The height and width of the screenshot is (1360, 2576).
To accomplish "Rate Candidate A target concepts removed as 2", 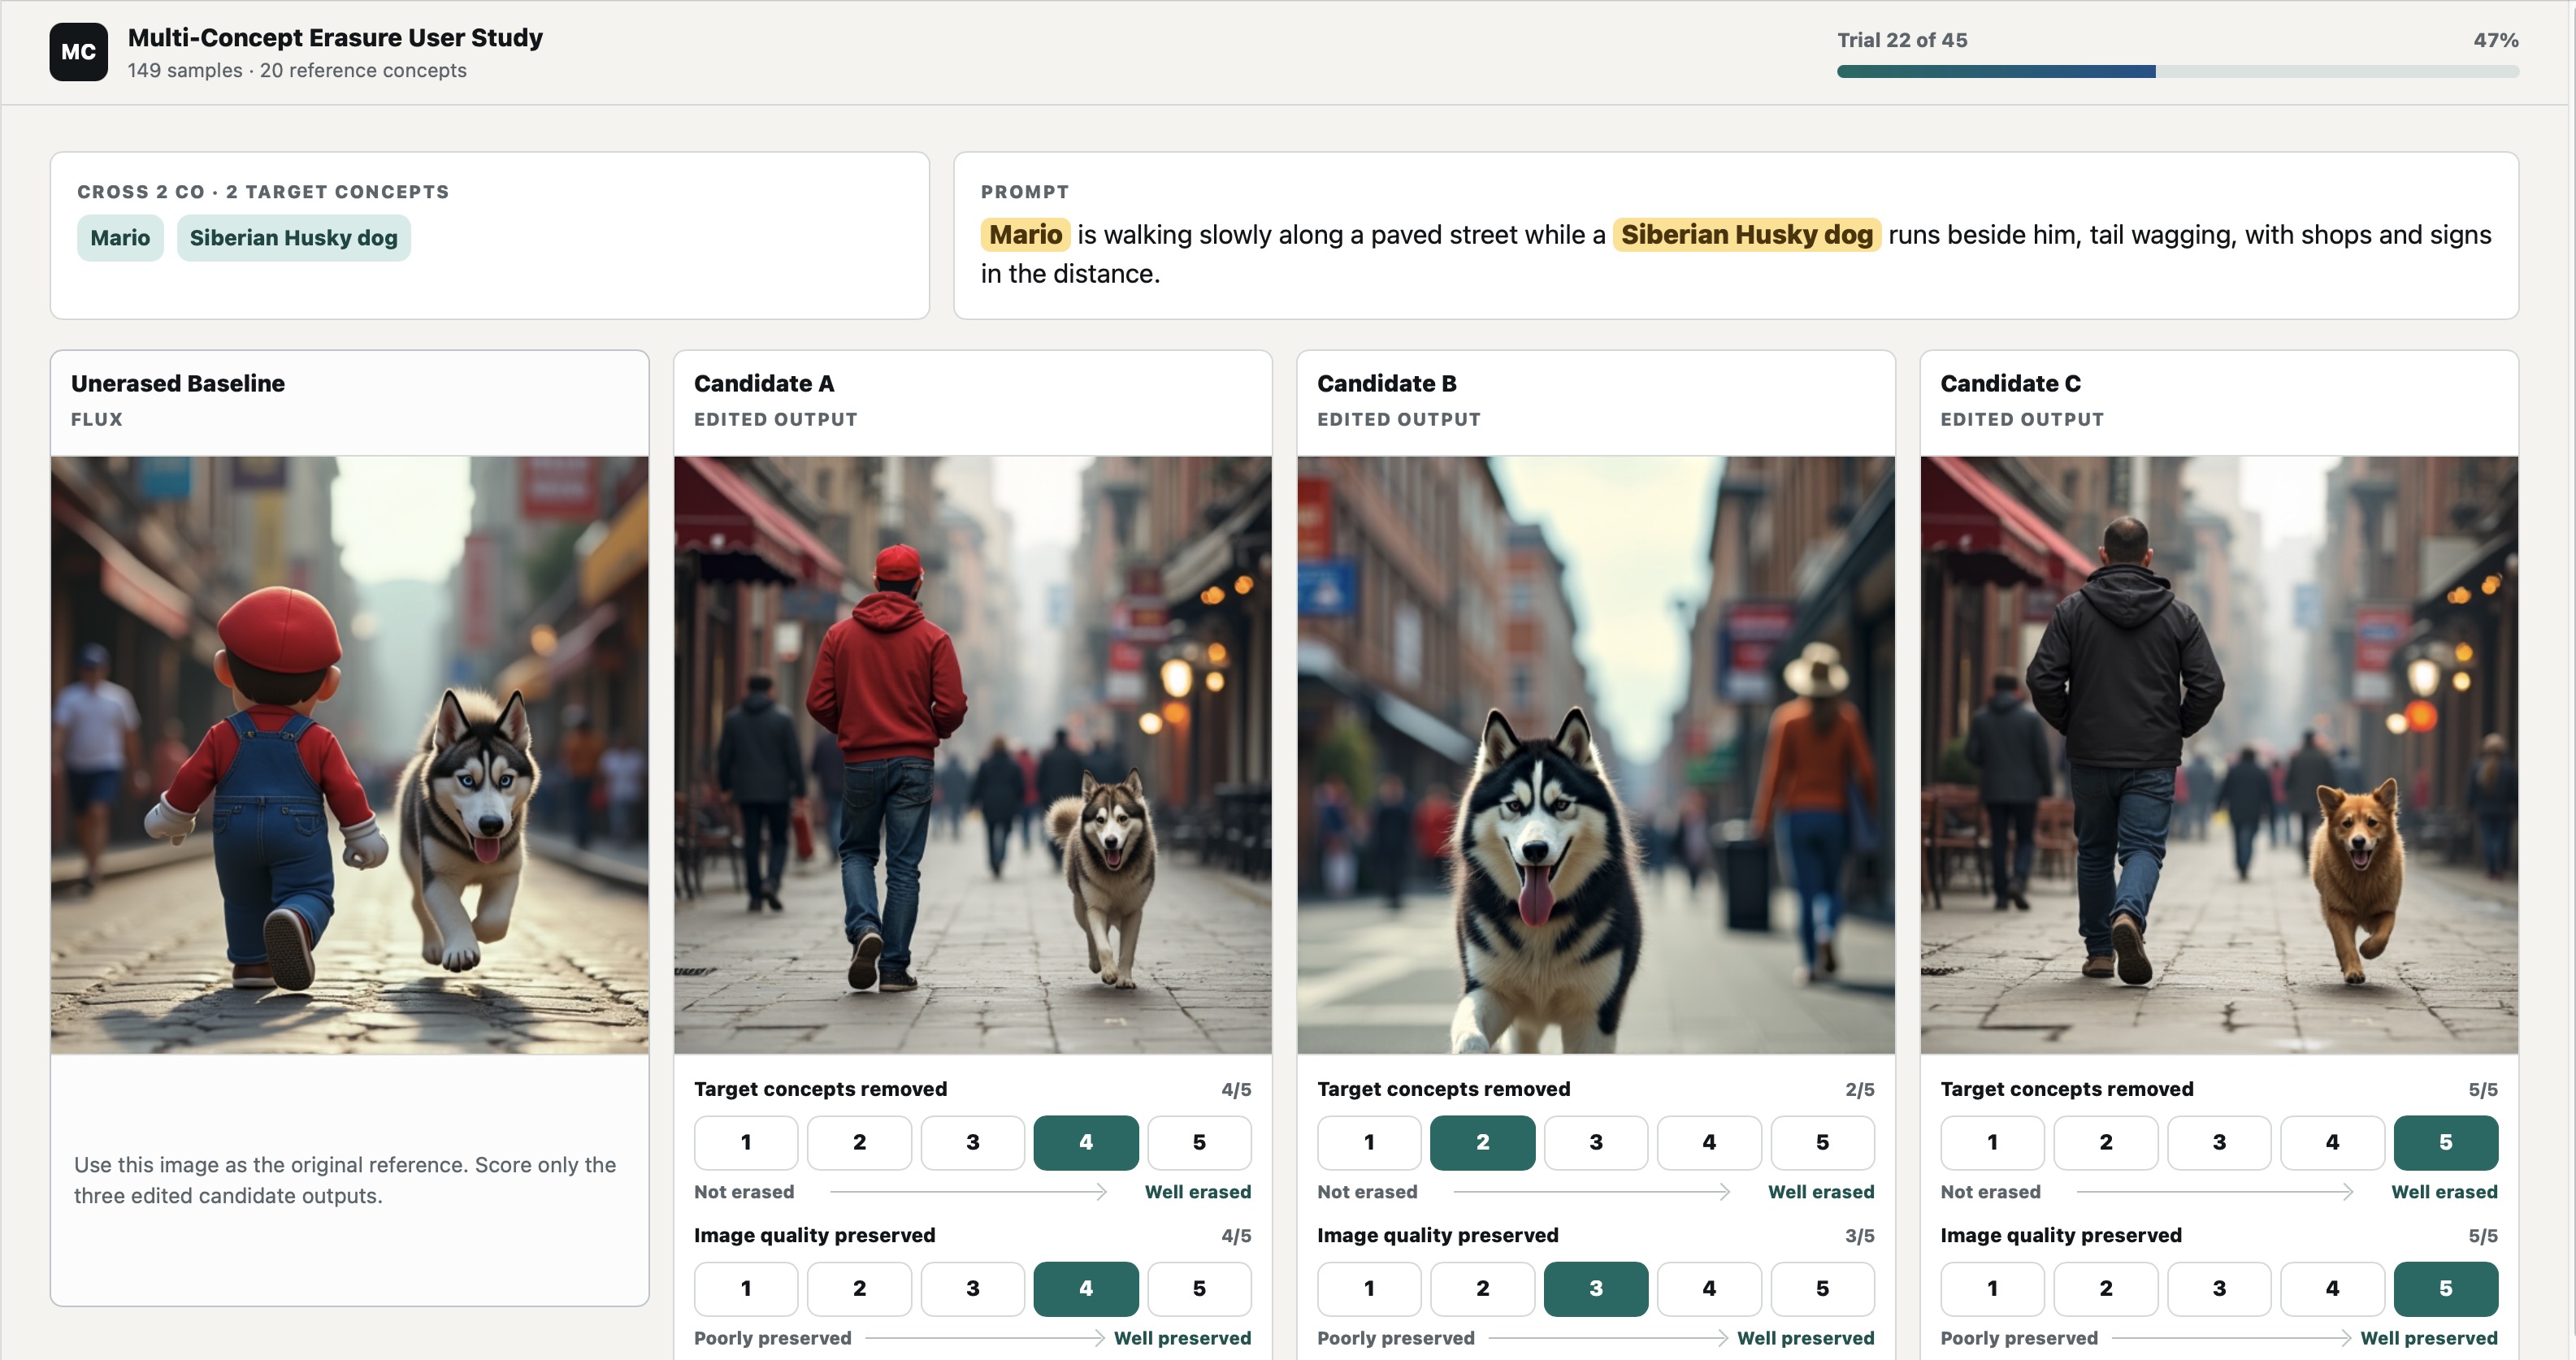I will tap(859, 1142).
